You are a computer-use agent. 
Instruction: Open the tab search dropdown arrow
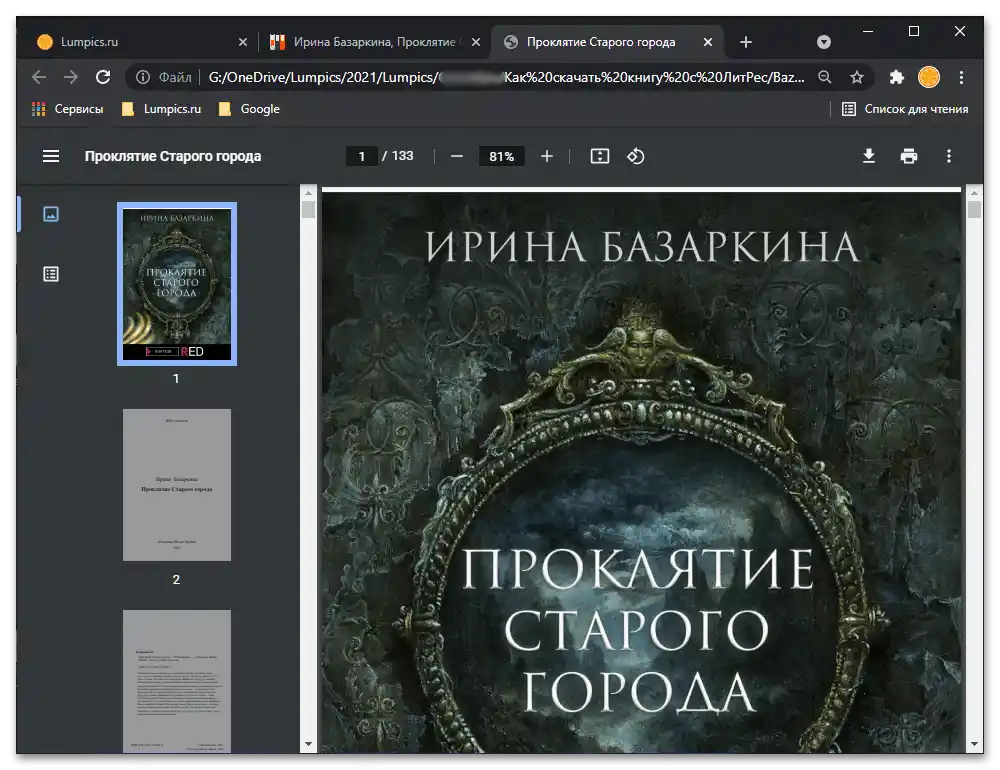(824, 42)
